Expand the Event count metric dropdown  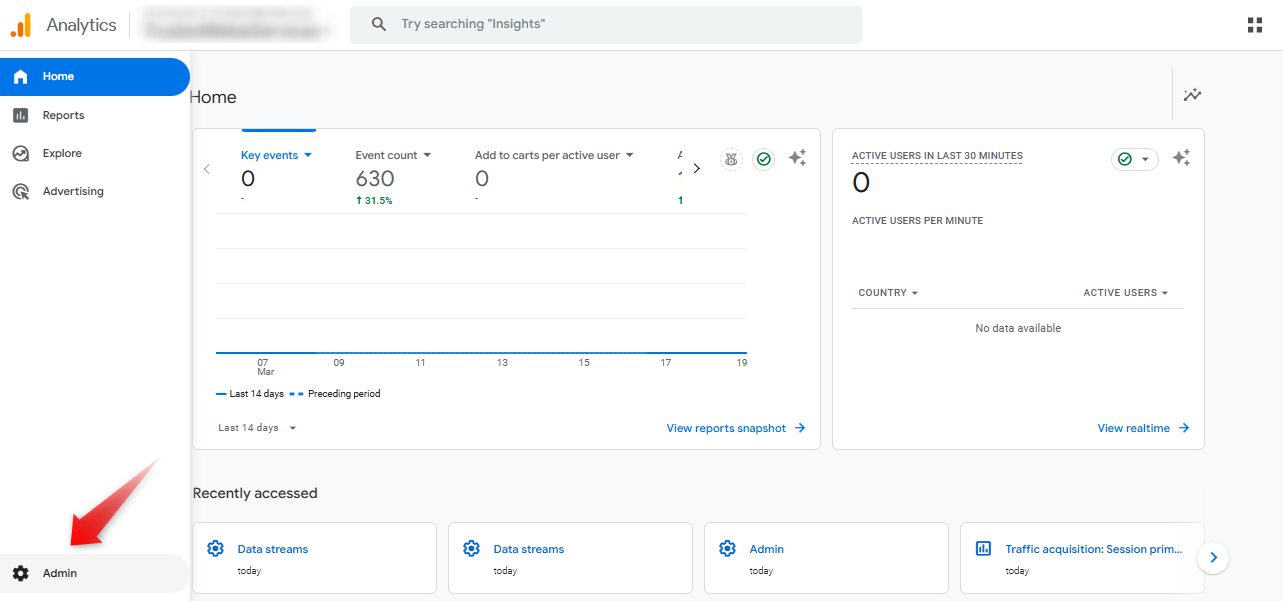[394, 155]
